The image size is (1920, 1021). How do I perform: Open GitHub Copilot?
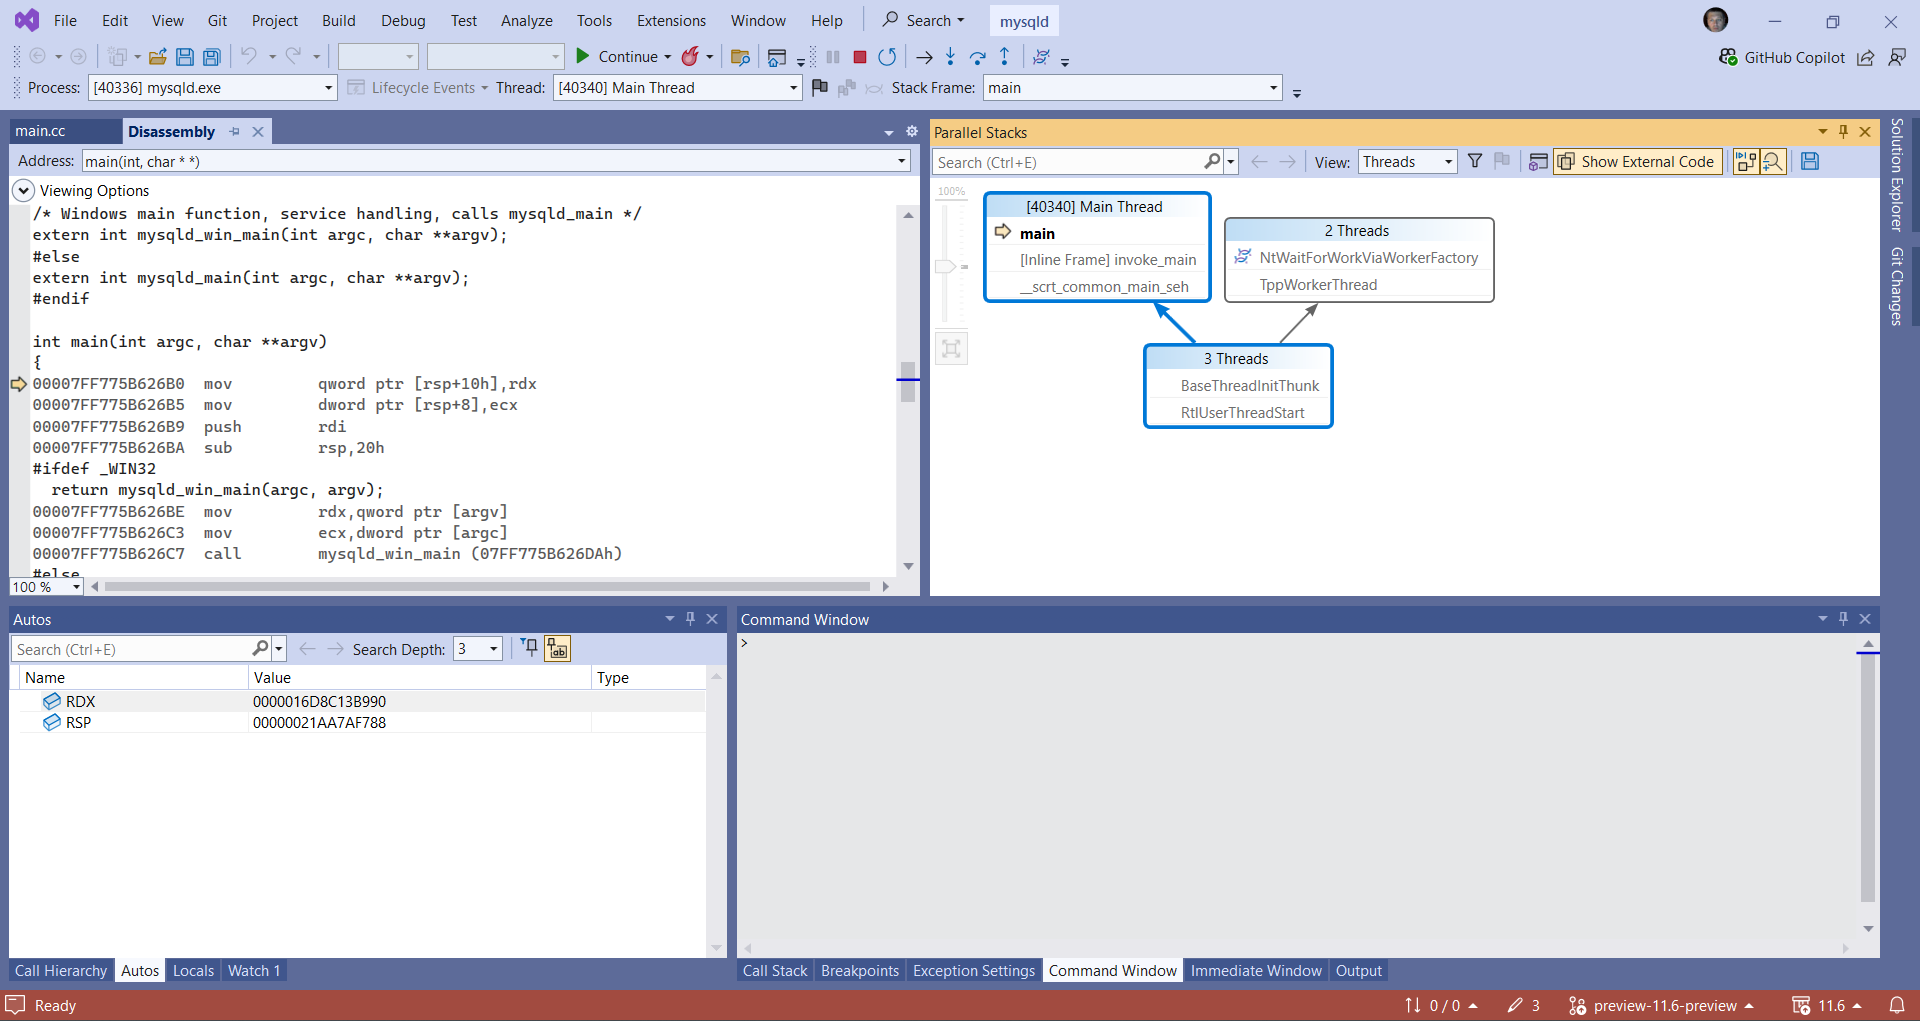coord(1781,58)
